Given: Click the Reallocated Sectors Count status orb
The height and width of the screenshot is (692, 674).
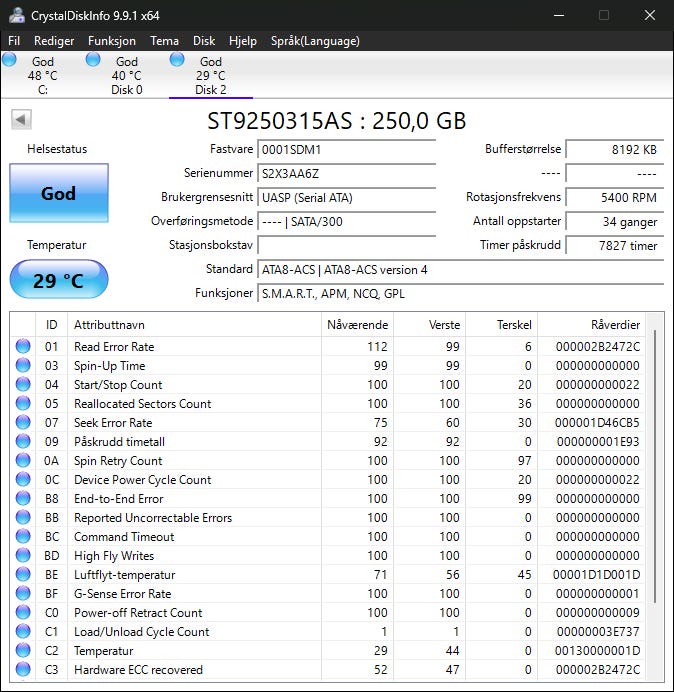Looking at the screenshot, I should pyautogui.click(x=23, y=403).
